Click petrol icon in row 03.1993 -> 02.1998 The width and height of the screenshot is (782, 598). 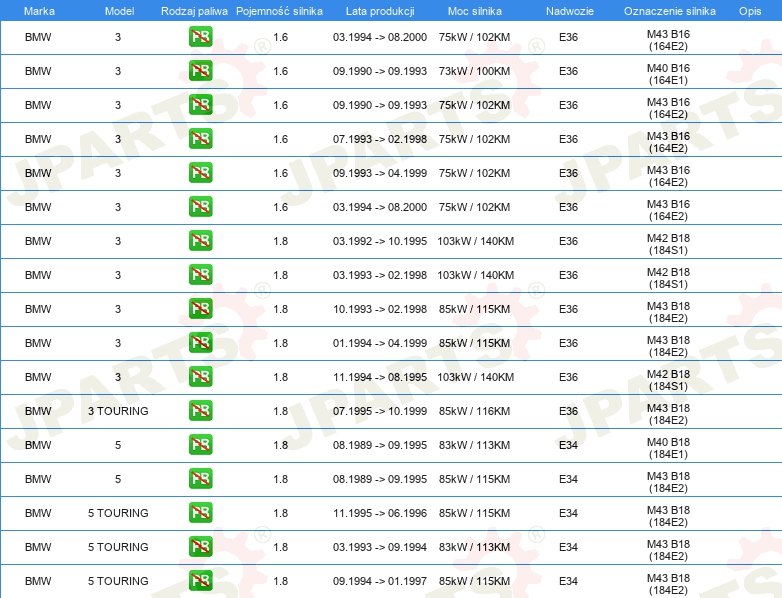(x=200, y=275)
